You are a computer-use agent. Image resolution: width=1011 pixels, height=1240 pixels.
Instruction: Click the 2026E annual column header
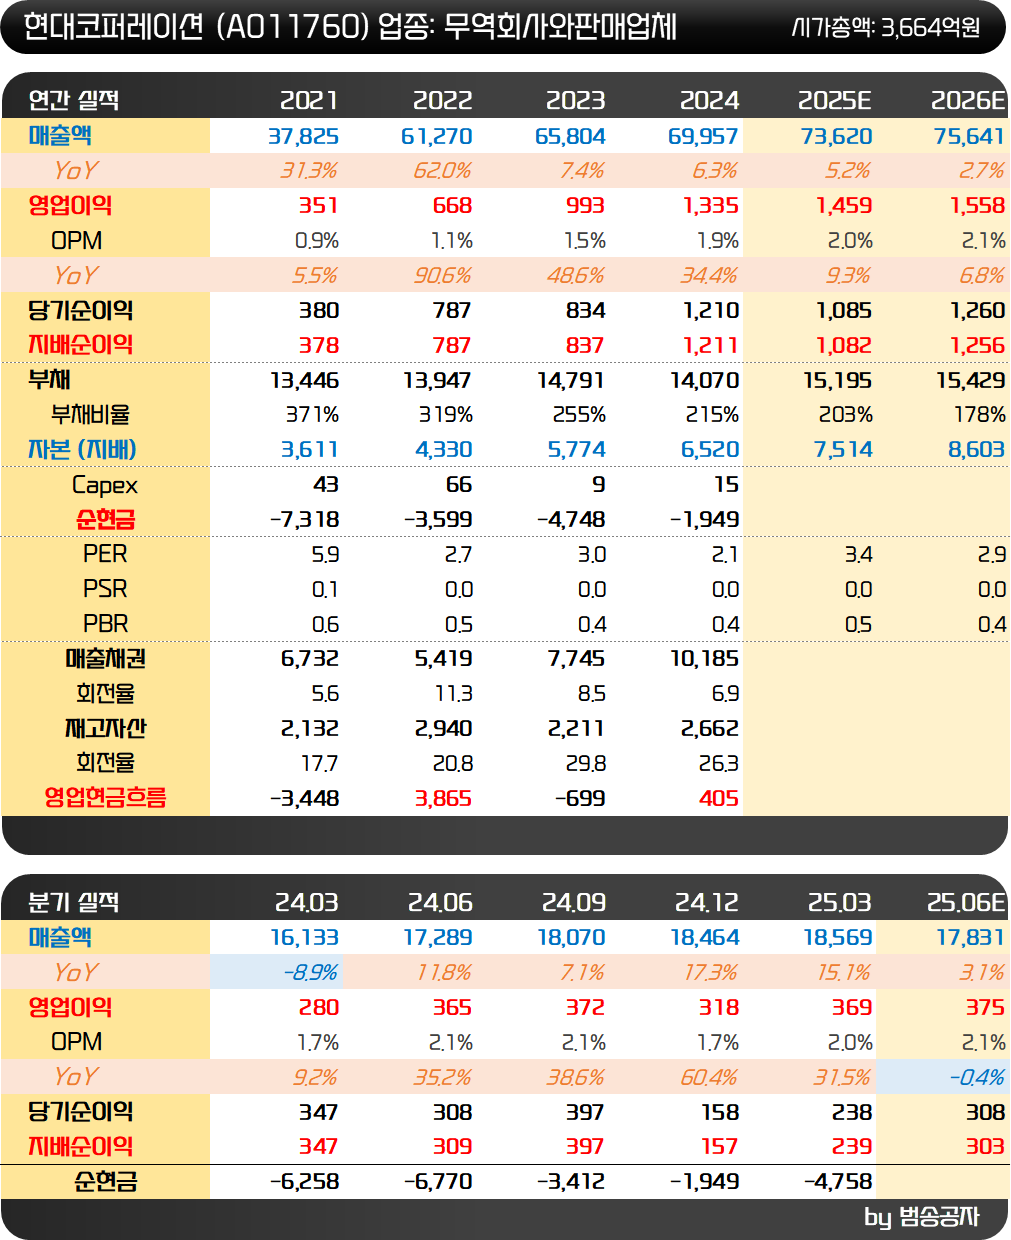[968, 100]
